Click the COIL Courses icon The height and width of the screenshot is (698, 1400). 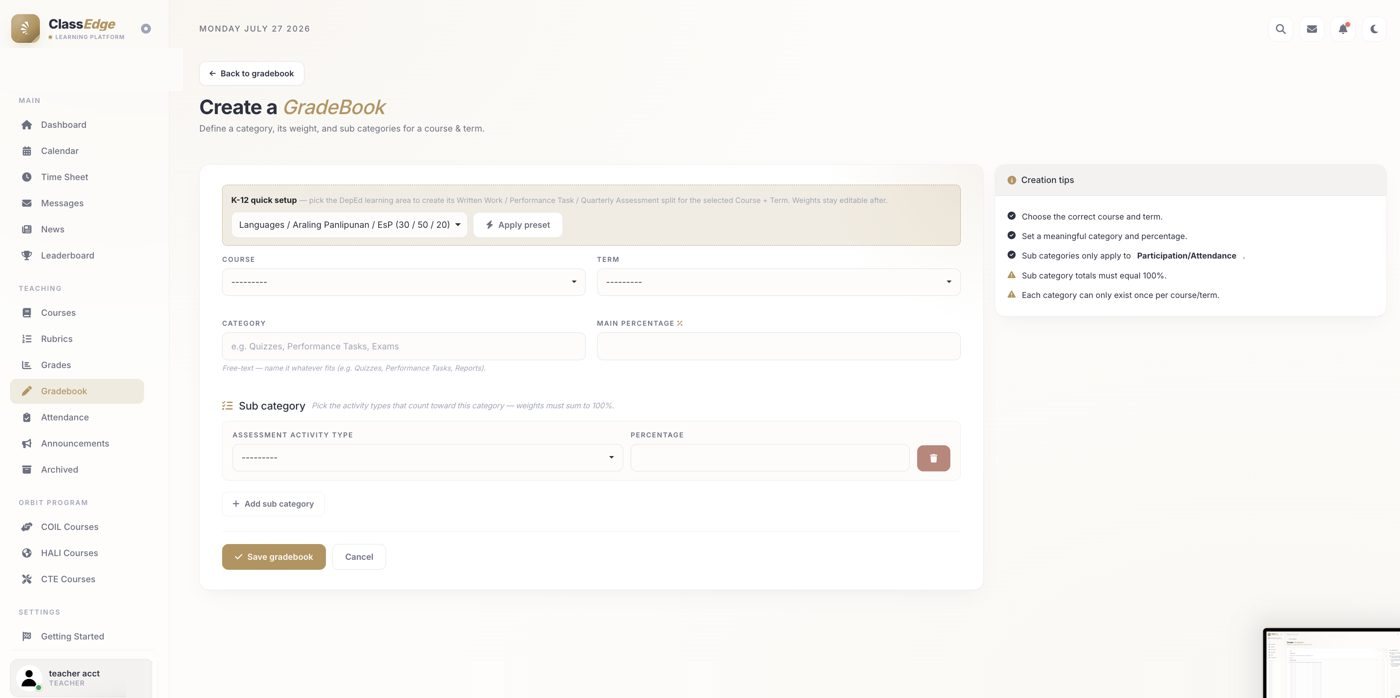point(27,527)
